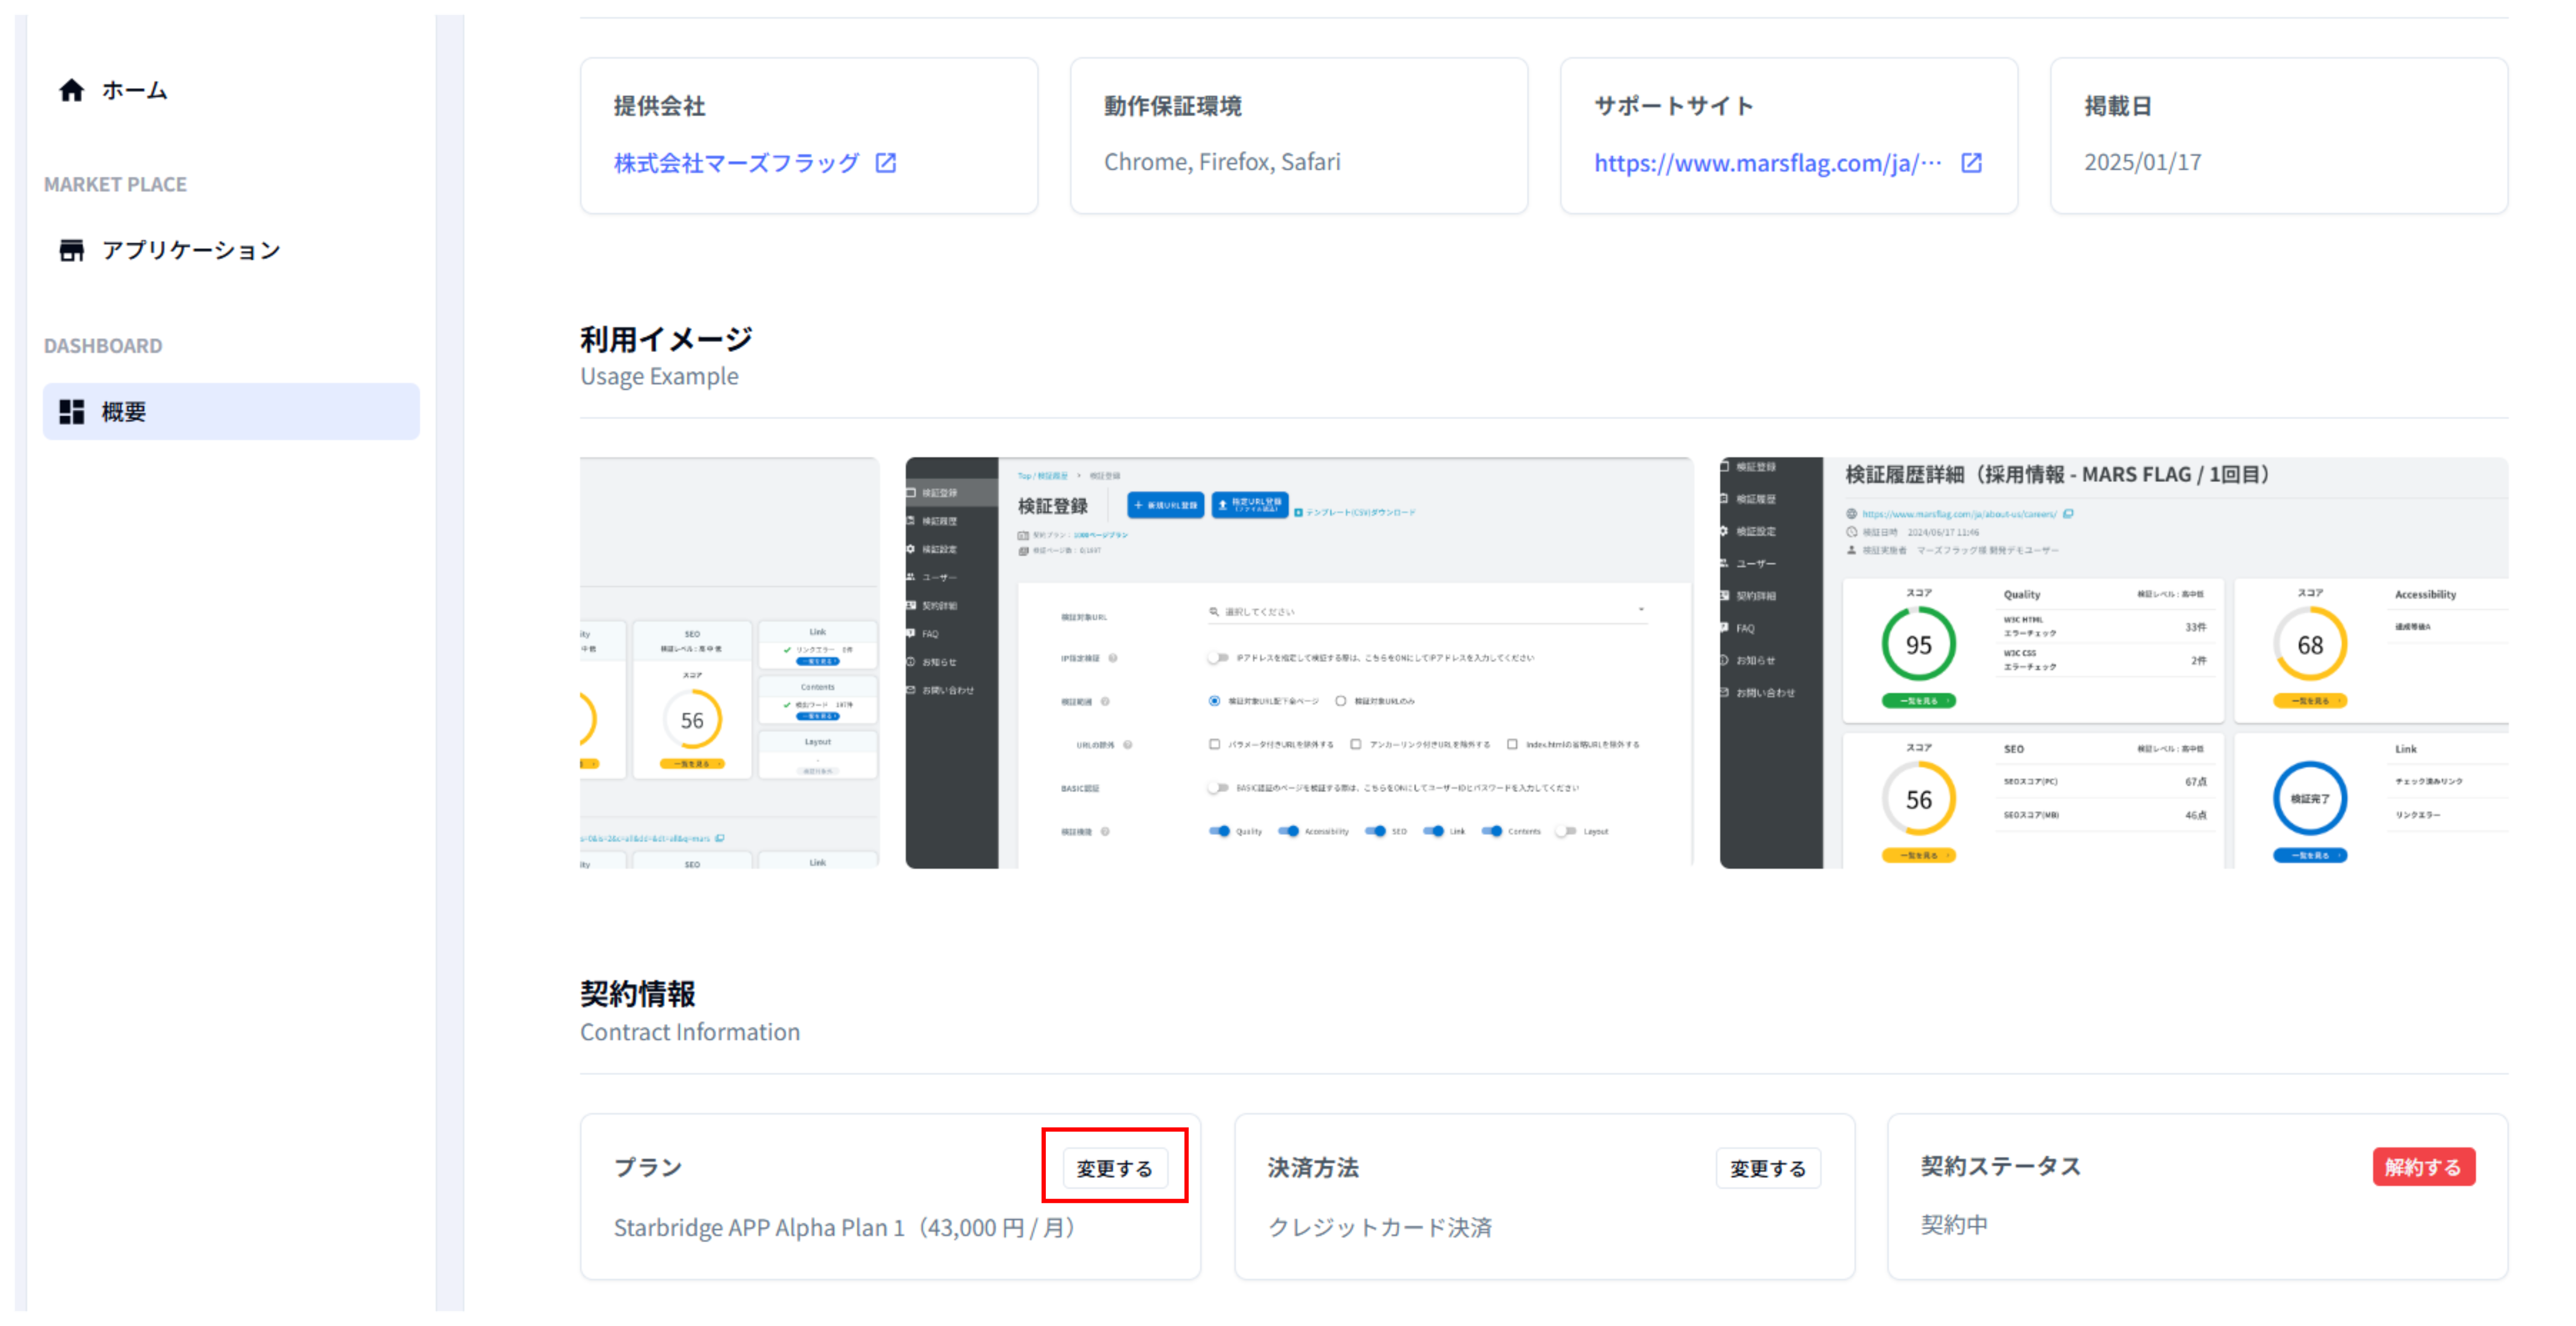Viewport: 2576px width, 1326px height.
Task: Click the アプリケーション storefront icon
Action: (71, 250)
